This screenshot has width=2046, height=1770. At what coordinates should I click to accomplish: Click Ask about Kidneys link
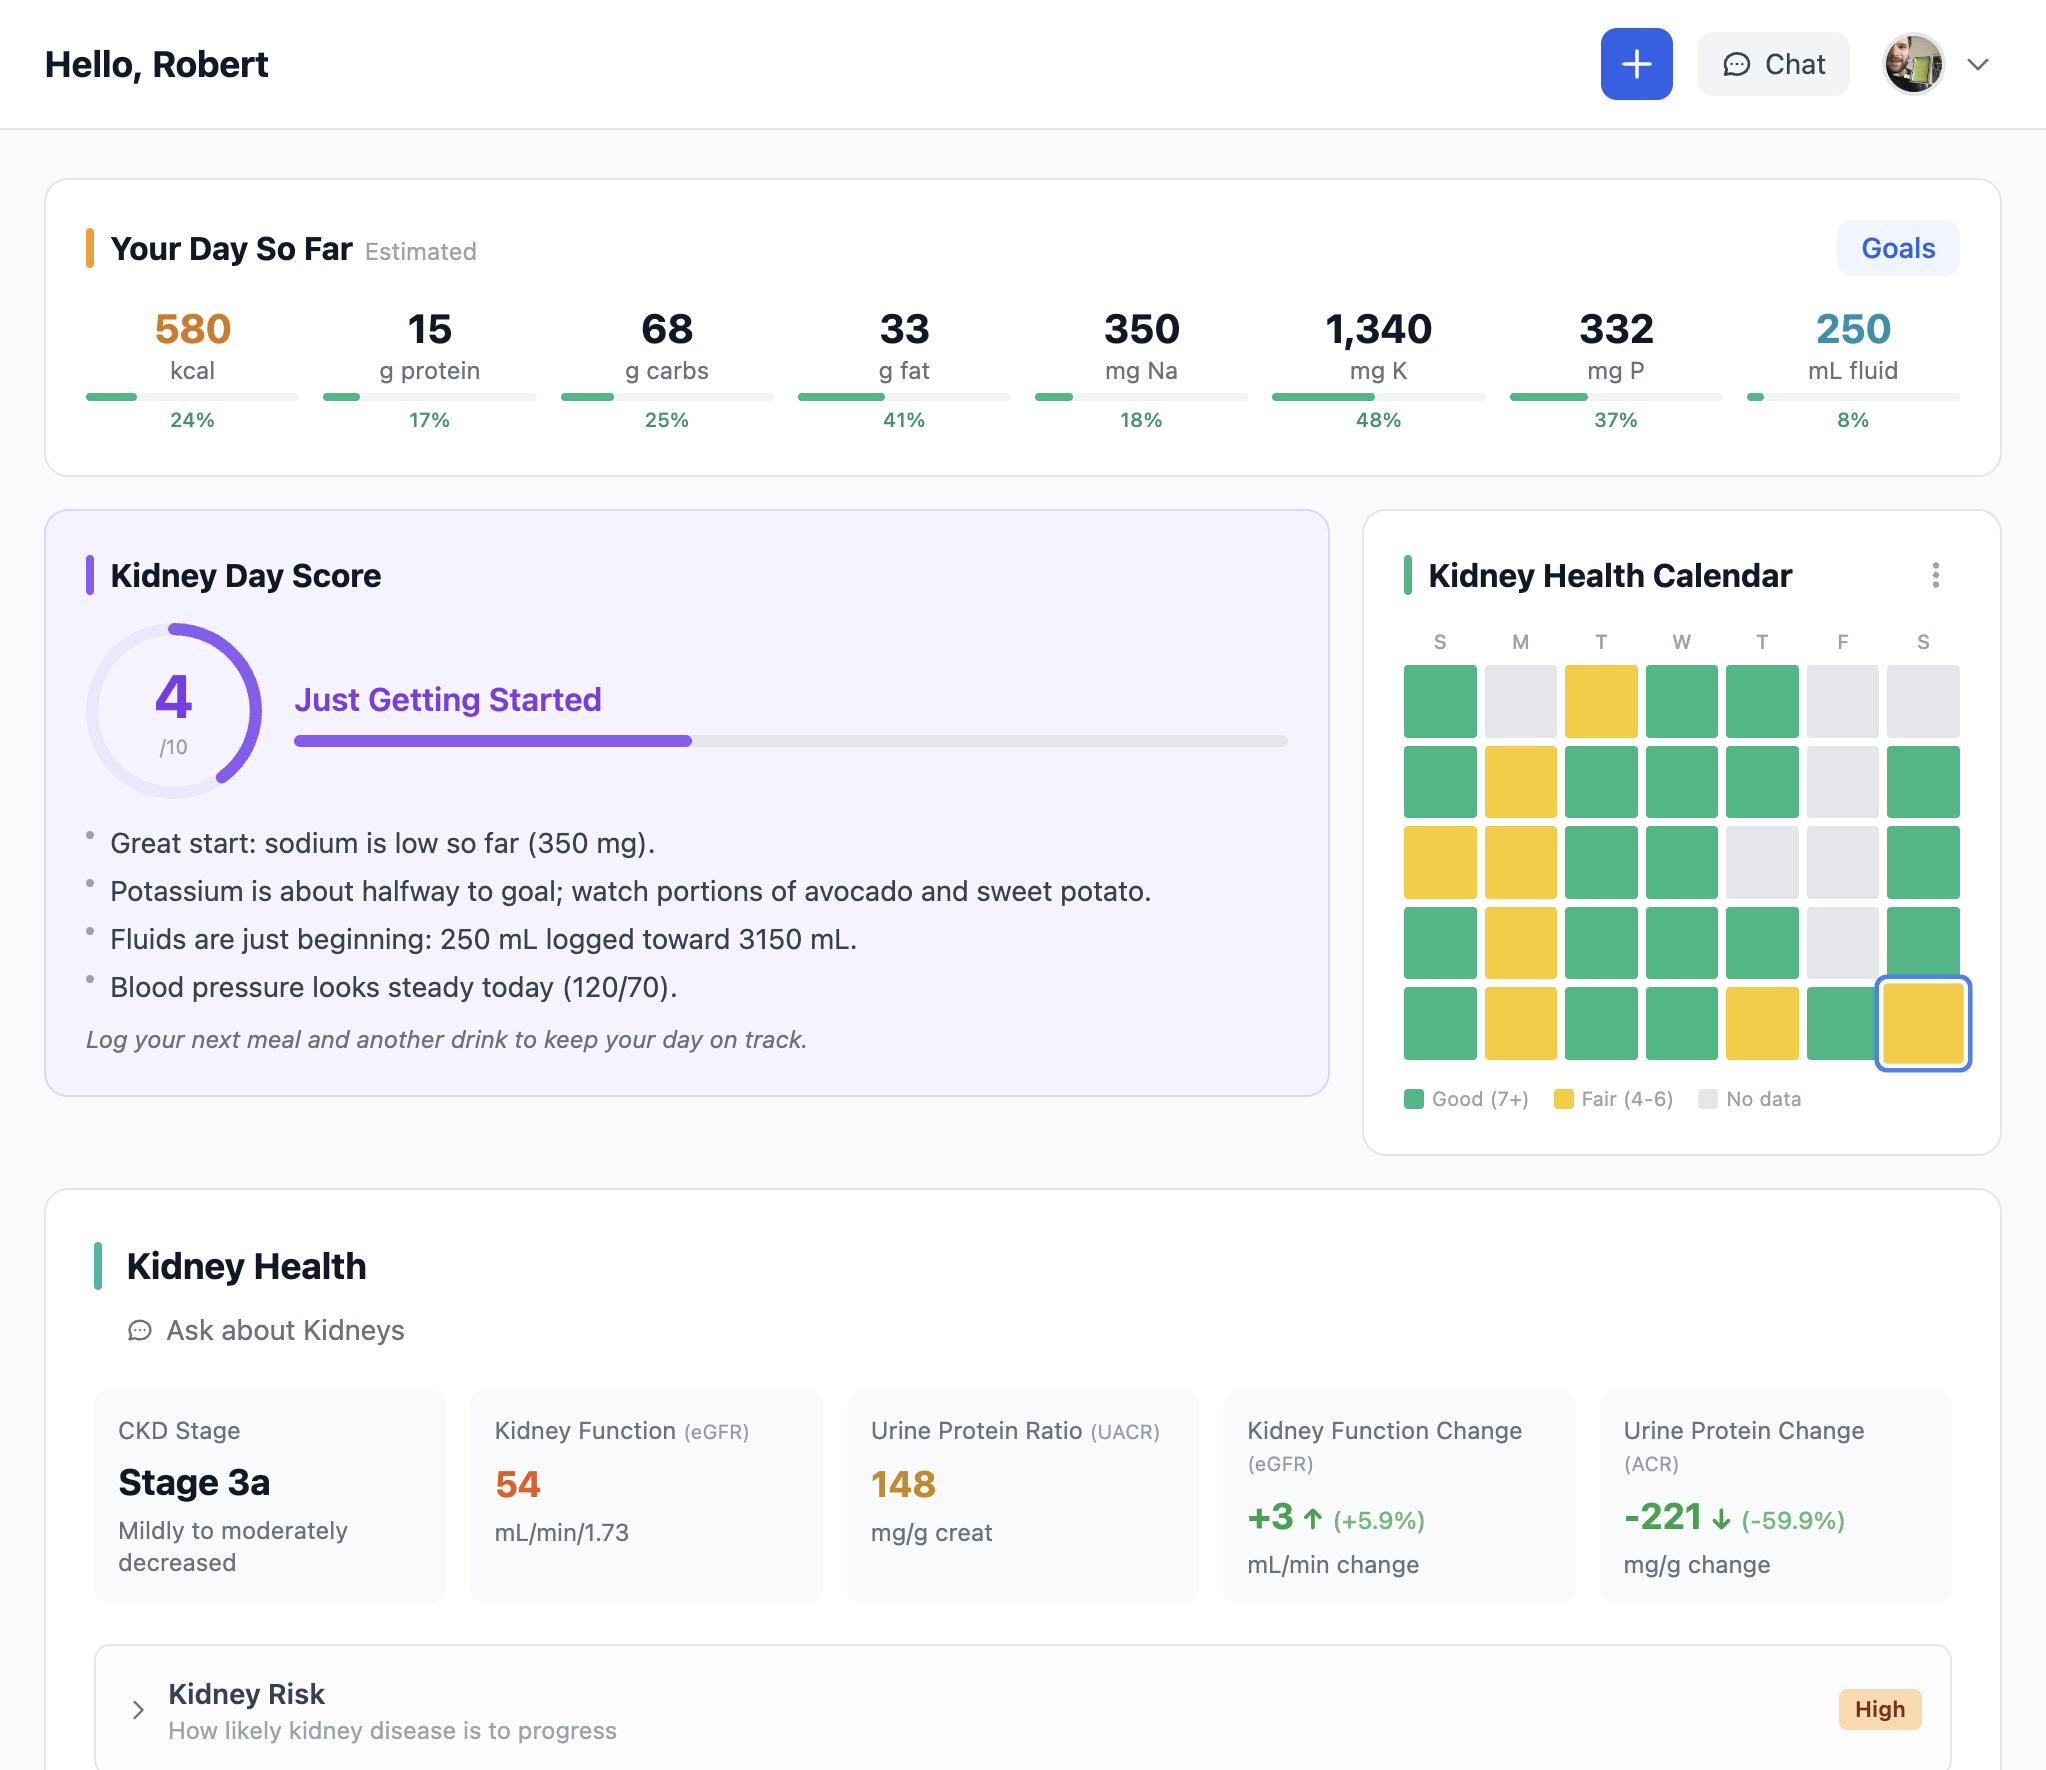[285, 1330]
